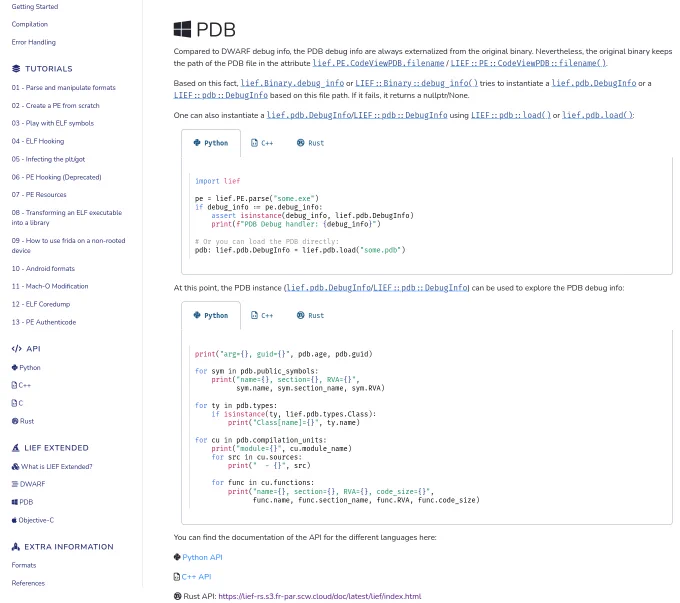Image resolution: width=680 pixels, height=603 pixels.
Task: Open the Python API documentation link
Action: [203, 557]
